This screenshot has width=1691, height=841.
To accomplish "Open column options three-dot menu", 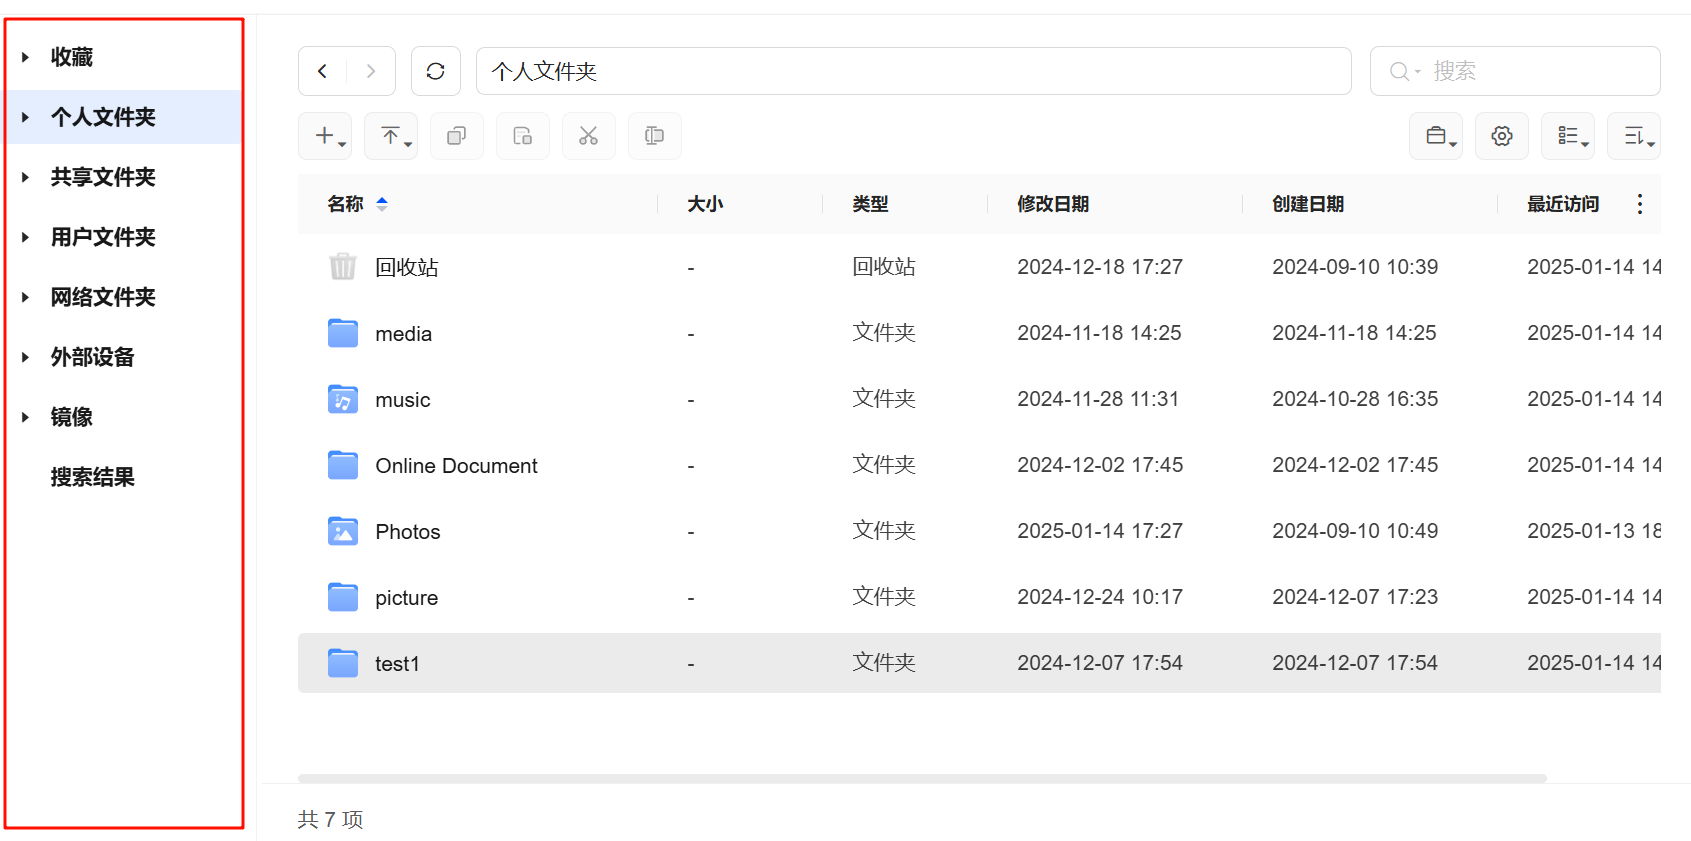I will click(x=1640, y=204).
